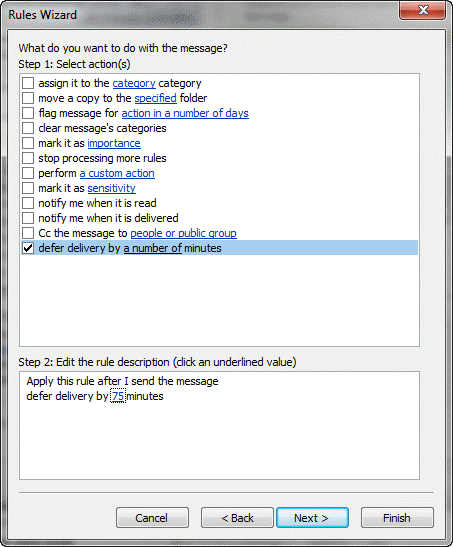Image resolution: width=453 pixels, height=547 pixels.
Task: Check 'assign it to the category' checkbox
Action: (28, 83)
